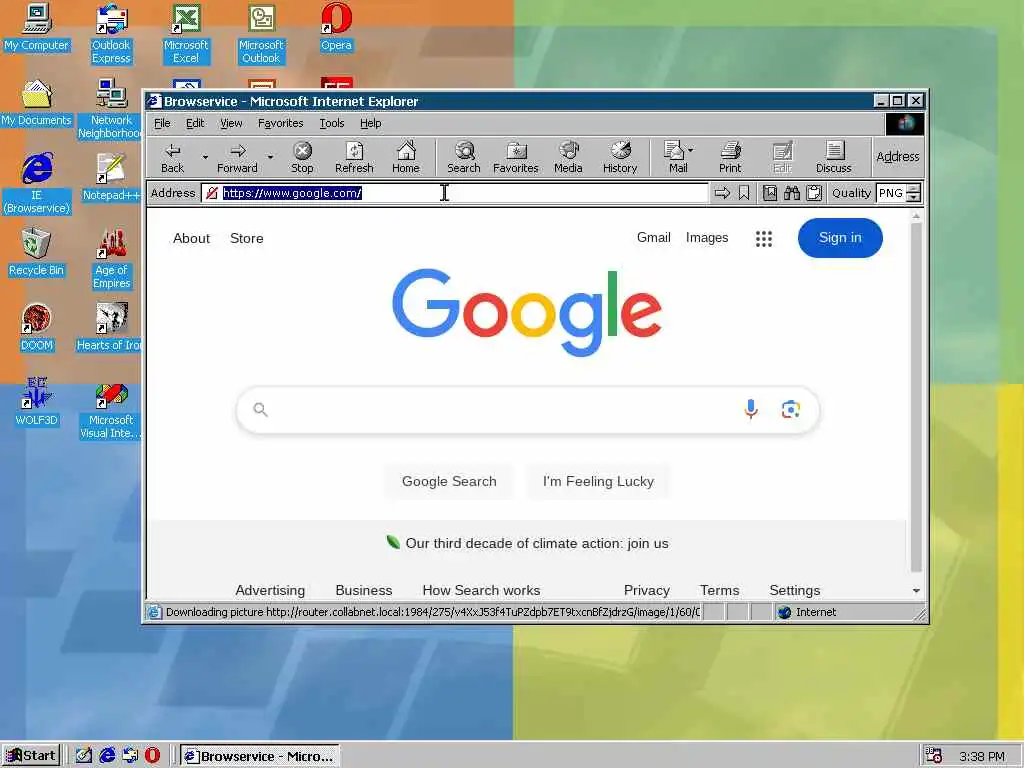1024x768 pixels.
Task: Click the Forward toolbar button
Action: [237, 157]
